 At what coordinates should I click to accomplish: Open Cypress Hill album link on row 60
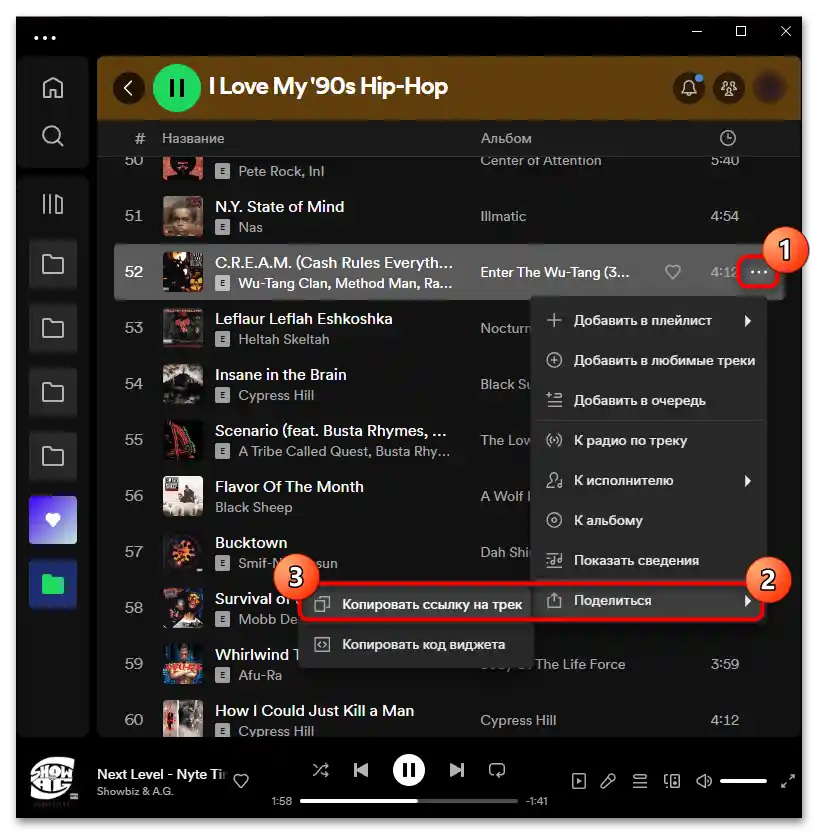pos(518,720)
